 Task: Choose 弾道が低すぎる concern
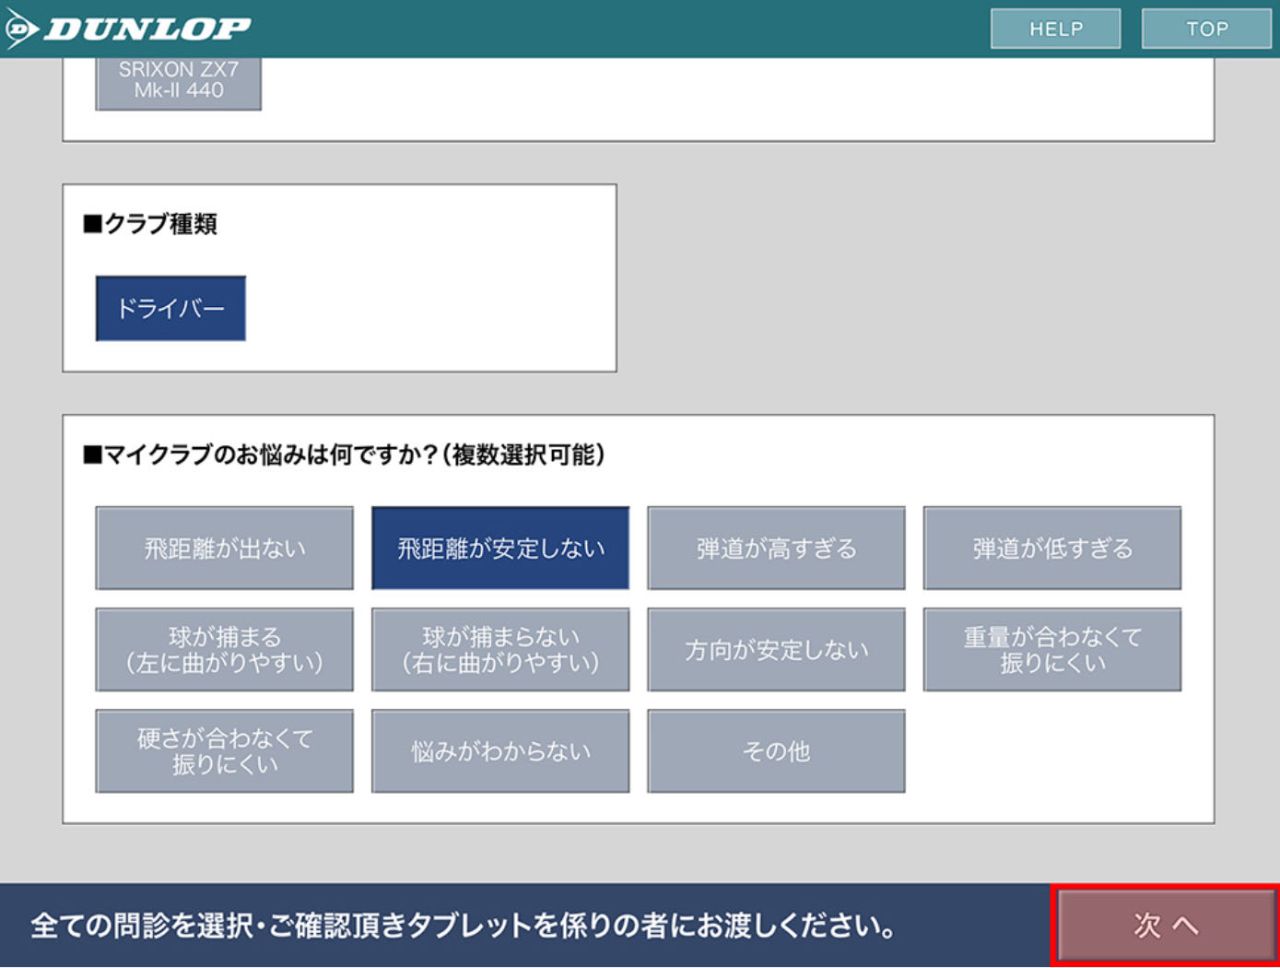pos(1052,548)
